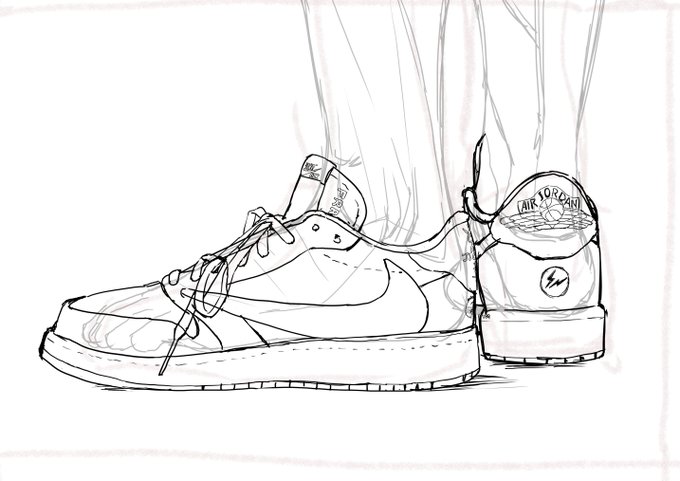Click the numeral 5 near the top eyelet
Viewport: 680px width, 481px height.
(x=337, y=238)
